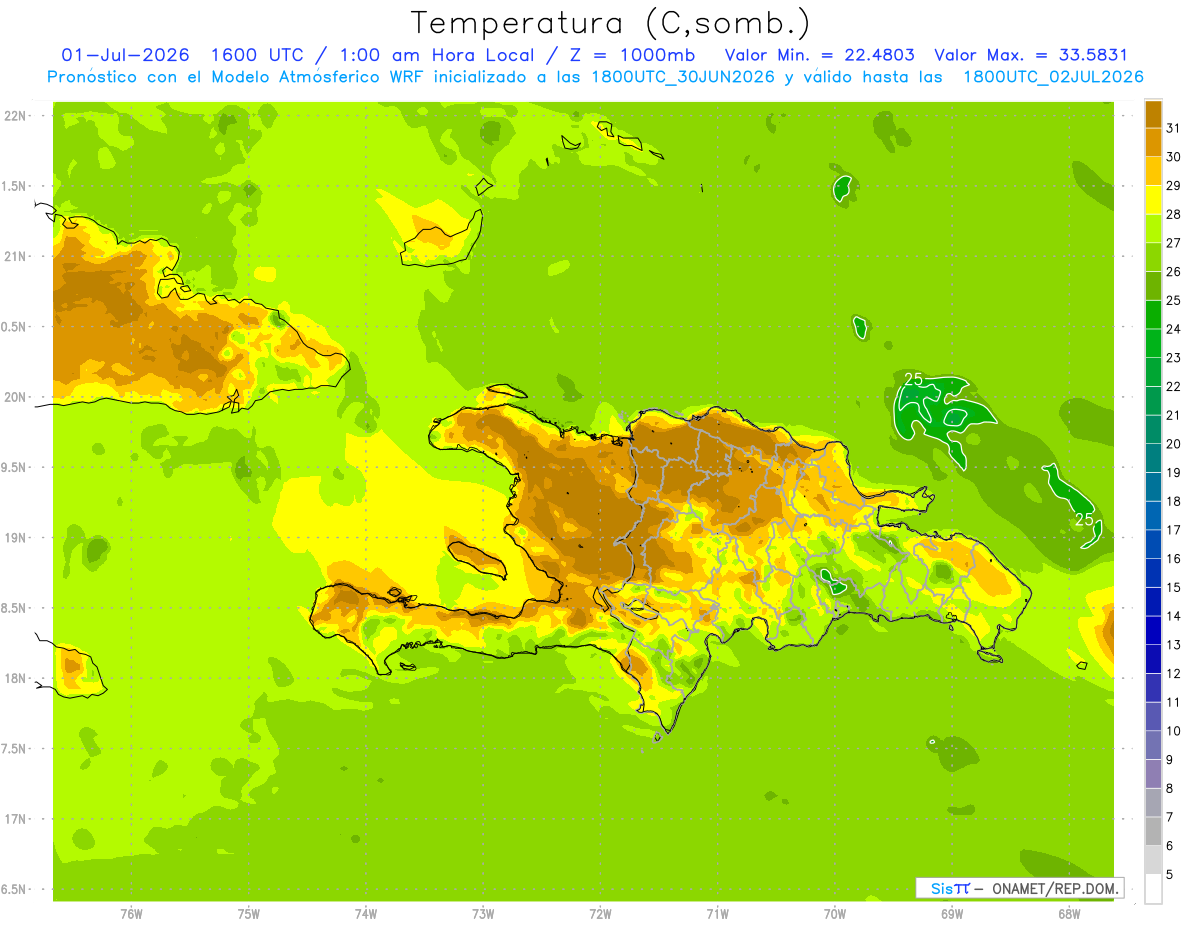Click the "69W" longitude axis label
Image resolution: width=1200 pixels, height=927 pixels.
pos(952,914)
